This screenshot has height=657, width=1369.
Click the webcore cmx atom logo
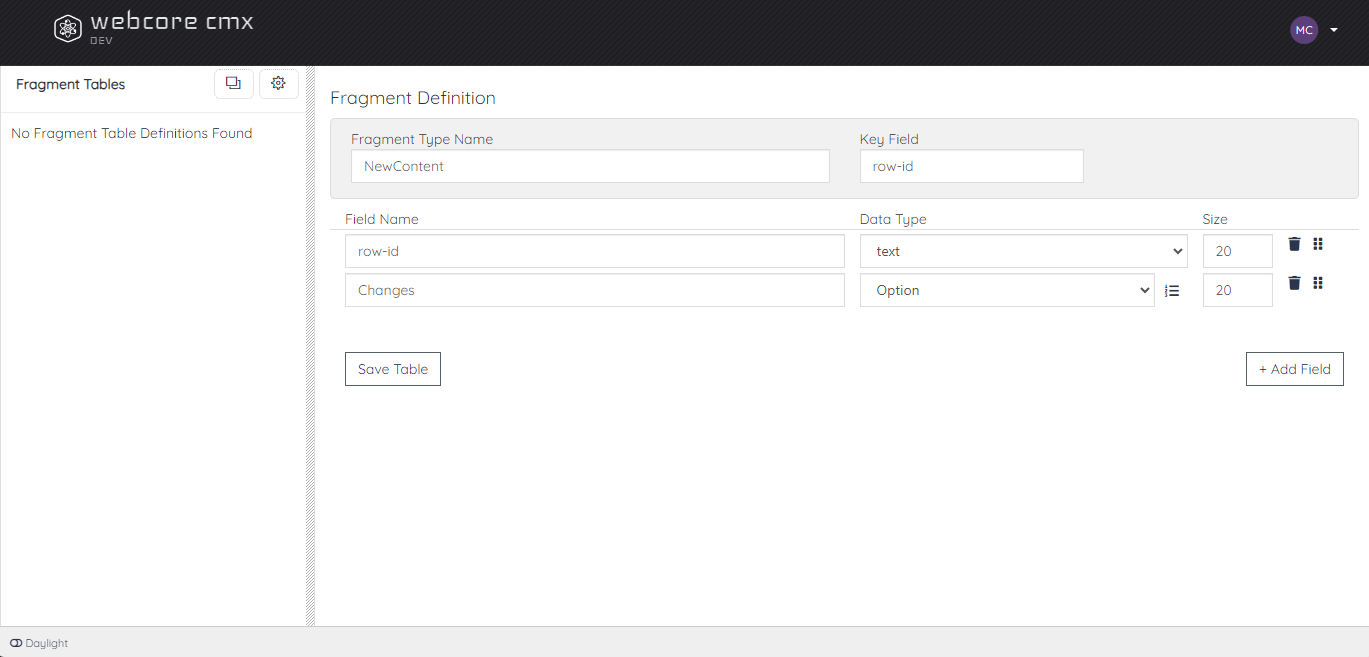click(68, 29)
